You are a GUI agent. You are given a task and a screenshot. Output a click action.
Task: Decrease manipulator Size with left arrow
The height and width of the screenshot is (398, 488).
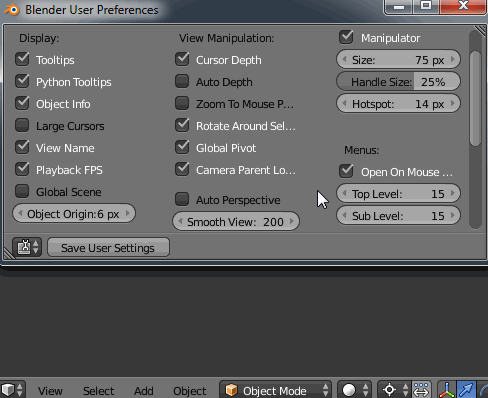click(345, 59)
